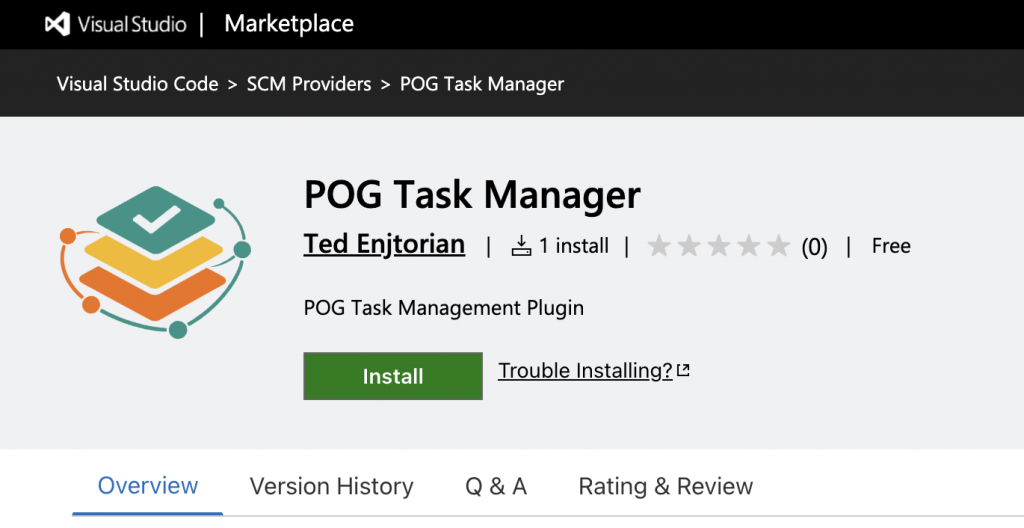
Task: Select the Q & A tab
Action: point(496,487)
